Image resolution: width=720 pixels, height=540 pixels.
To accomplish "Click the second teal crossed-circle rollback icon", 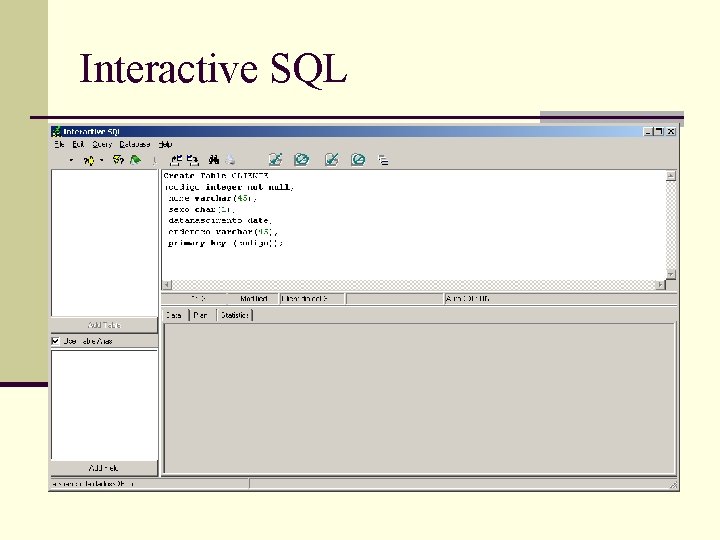I will (x=358, y=159).
